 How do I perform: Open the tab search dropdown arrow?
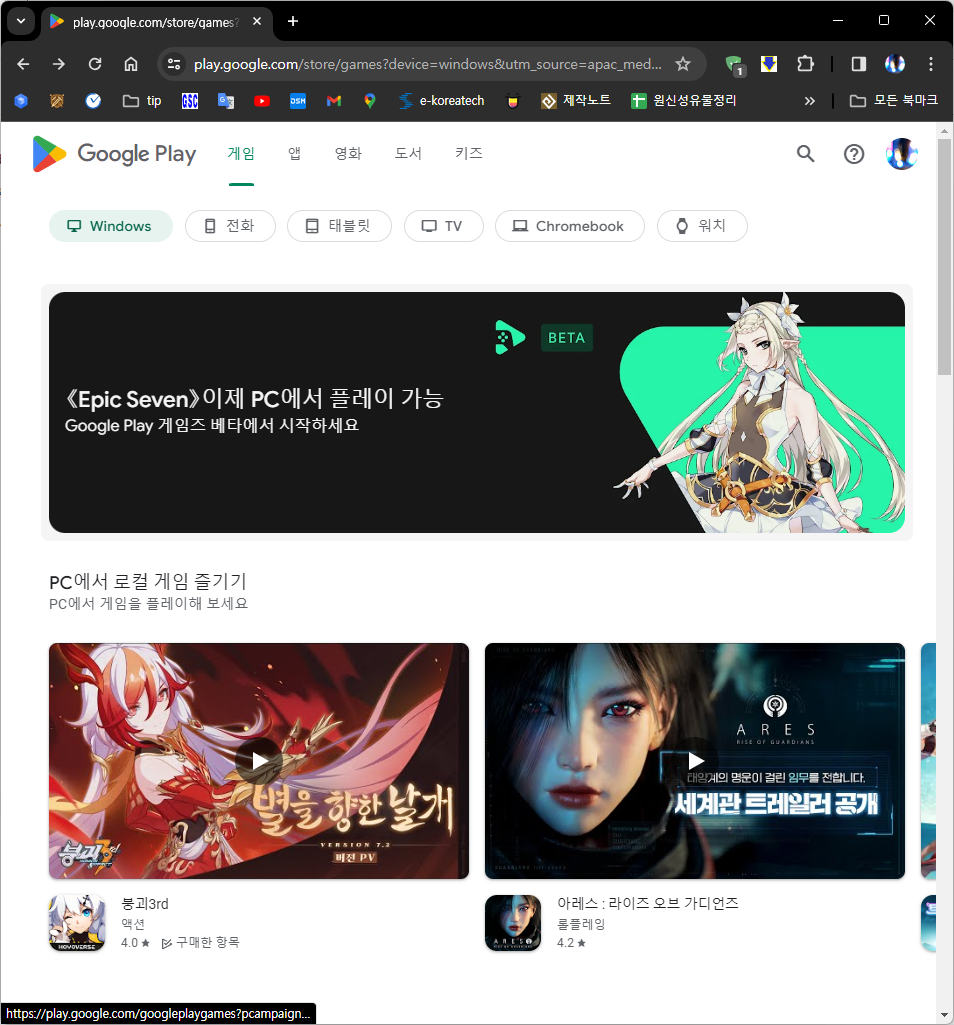(x=21, y=21)
